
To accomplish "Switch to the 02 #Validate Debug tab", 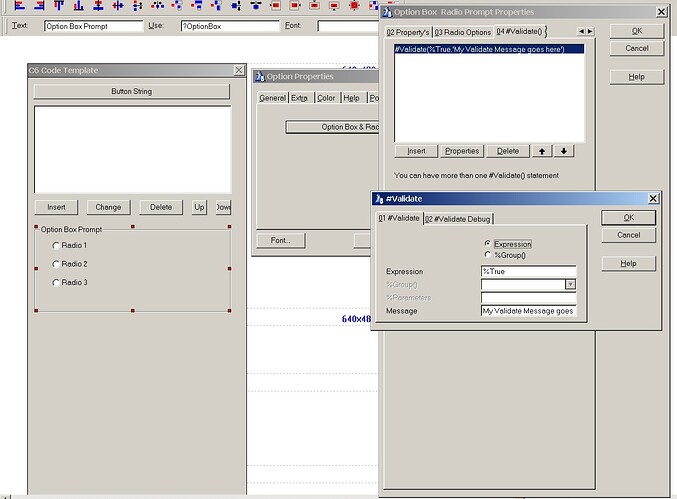I will point(458,219).
